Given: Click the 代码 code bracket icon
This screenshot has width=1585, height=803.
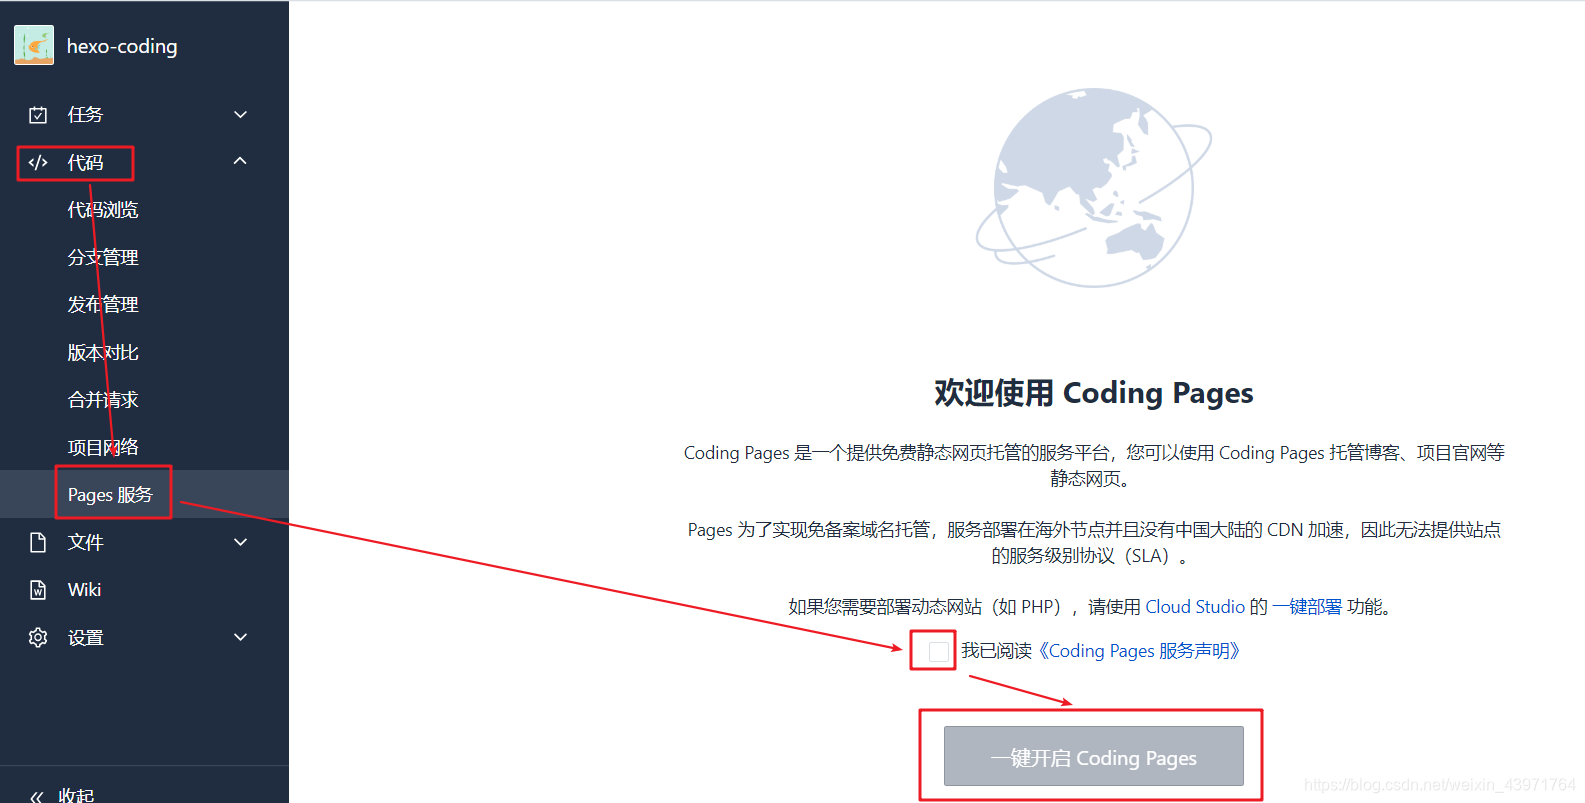Looking at the screenshot, I should coord(38,162).
